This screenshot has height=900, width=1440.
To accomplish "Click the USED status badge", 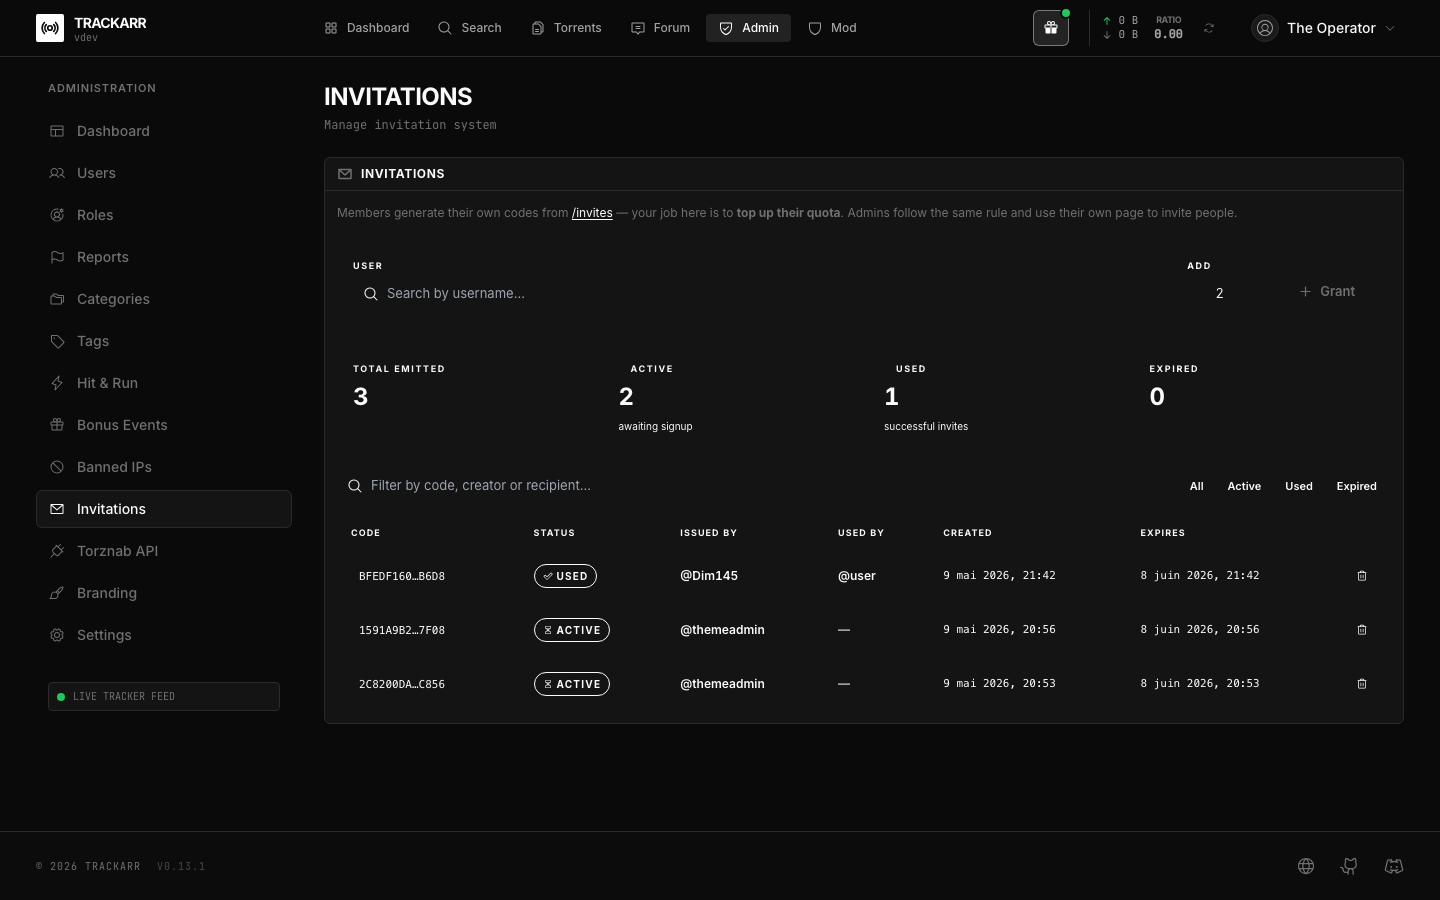I will (x=565, y=576).
